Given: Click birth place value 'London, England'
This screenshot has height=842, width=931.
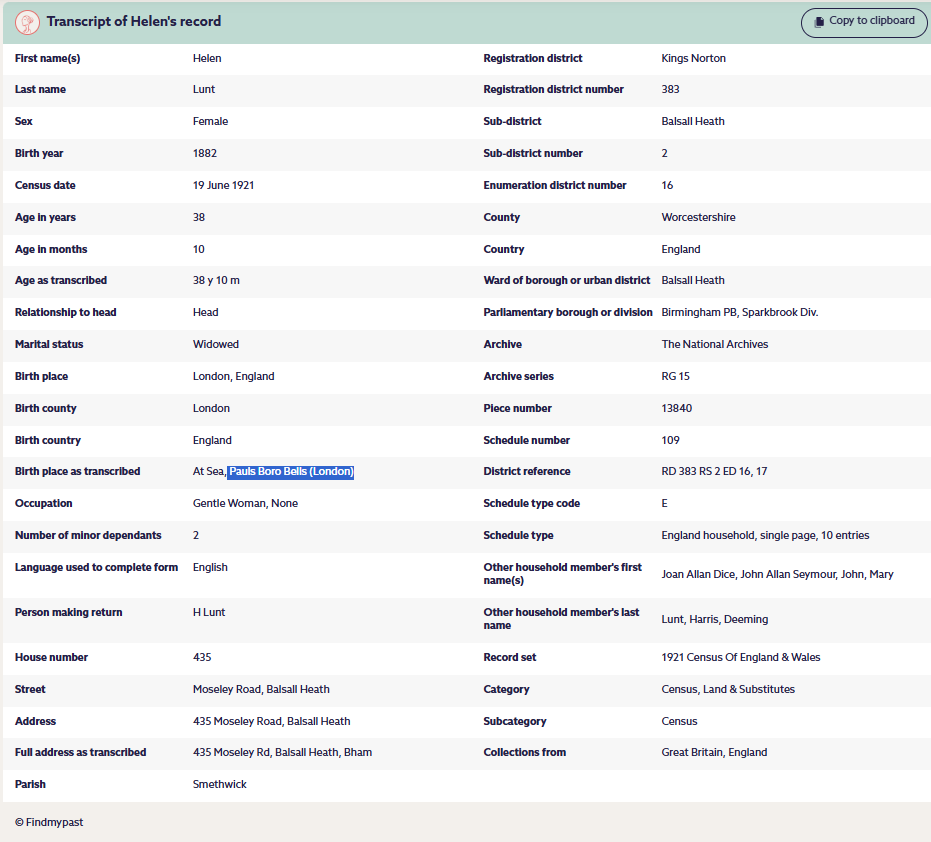Looking at the screenshot, I should [233, 376].
